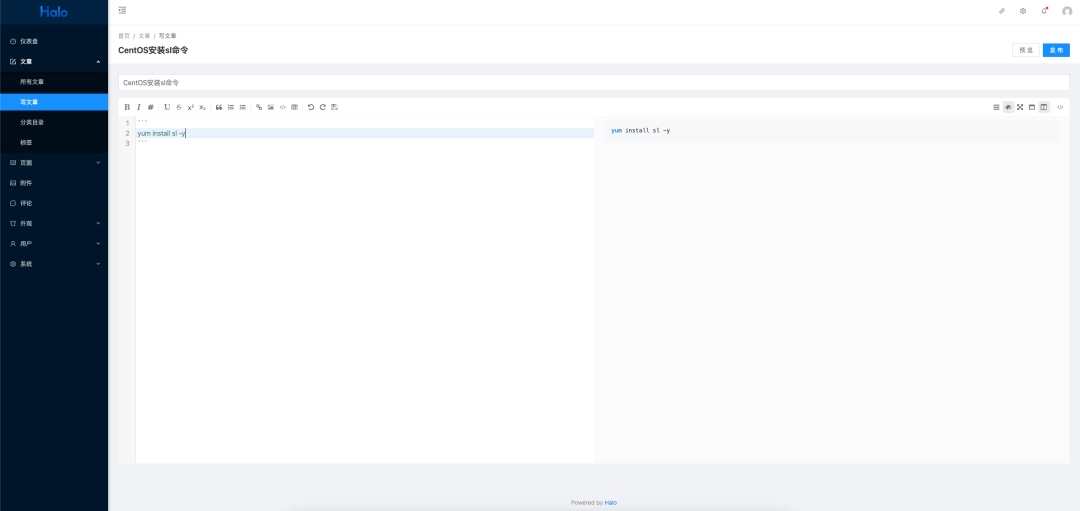Insert a hyperlink in the editor
The image size is (1080, 511).
[x=259, y=107]
